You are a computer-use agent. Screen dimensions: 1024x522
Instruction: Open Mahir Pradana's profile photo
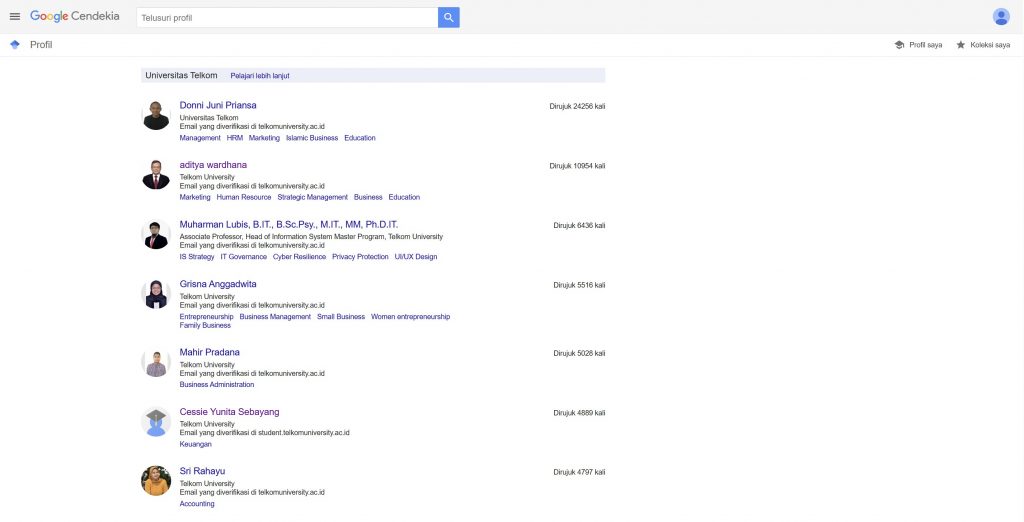coord(156,363)
